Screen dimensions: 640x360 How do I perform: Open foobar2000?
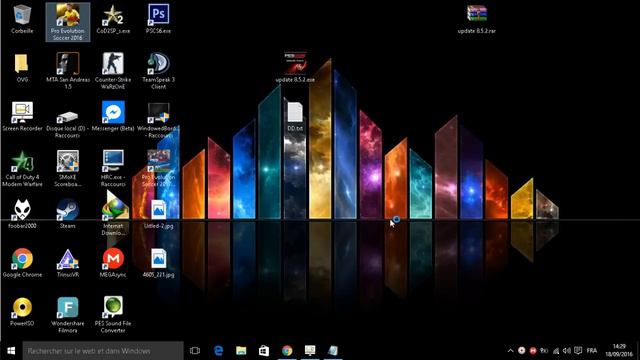[x=22, y=214]
